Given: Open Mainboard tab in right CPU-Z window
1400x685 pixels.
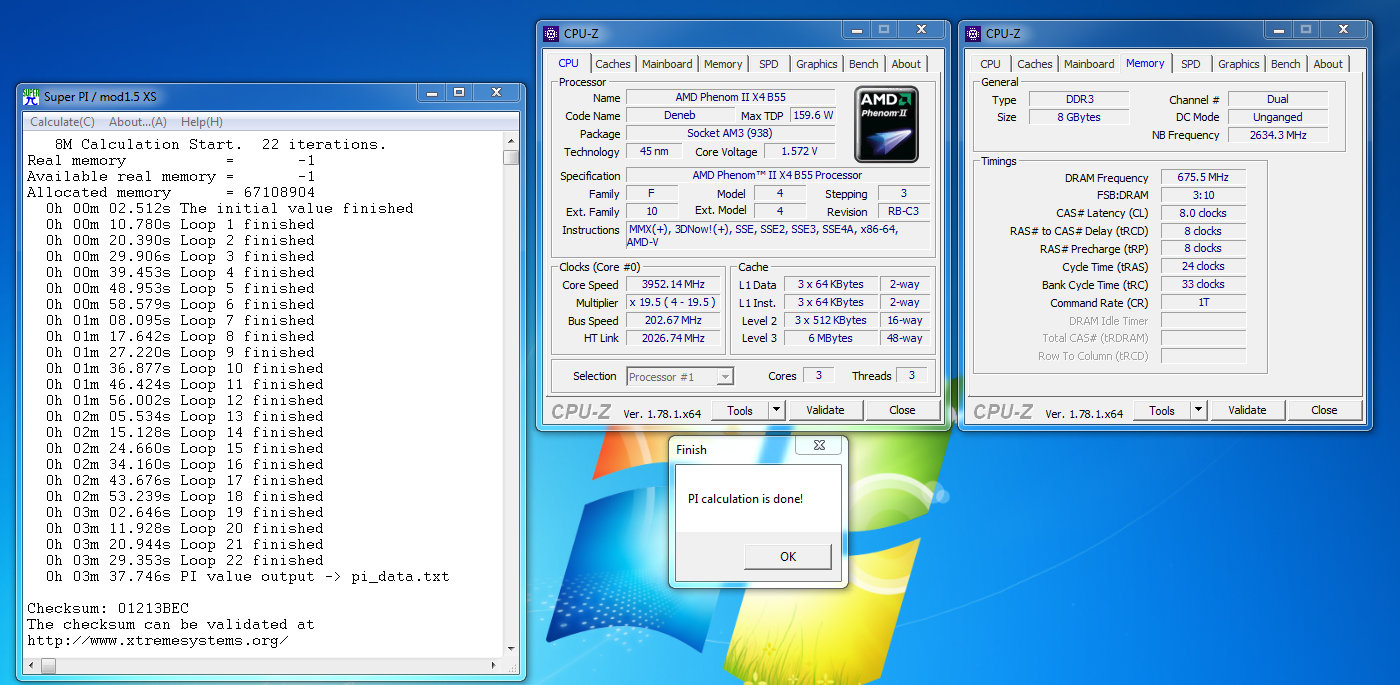Looking at the screenshot, I should point(1089,64).
